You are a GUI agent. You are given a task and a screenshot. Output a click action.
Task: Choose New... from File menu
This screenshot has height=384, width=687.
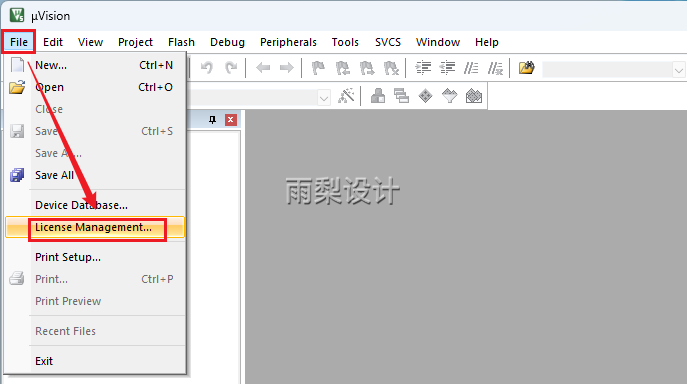coord(96,65)
